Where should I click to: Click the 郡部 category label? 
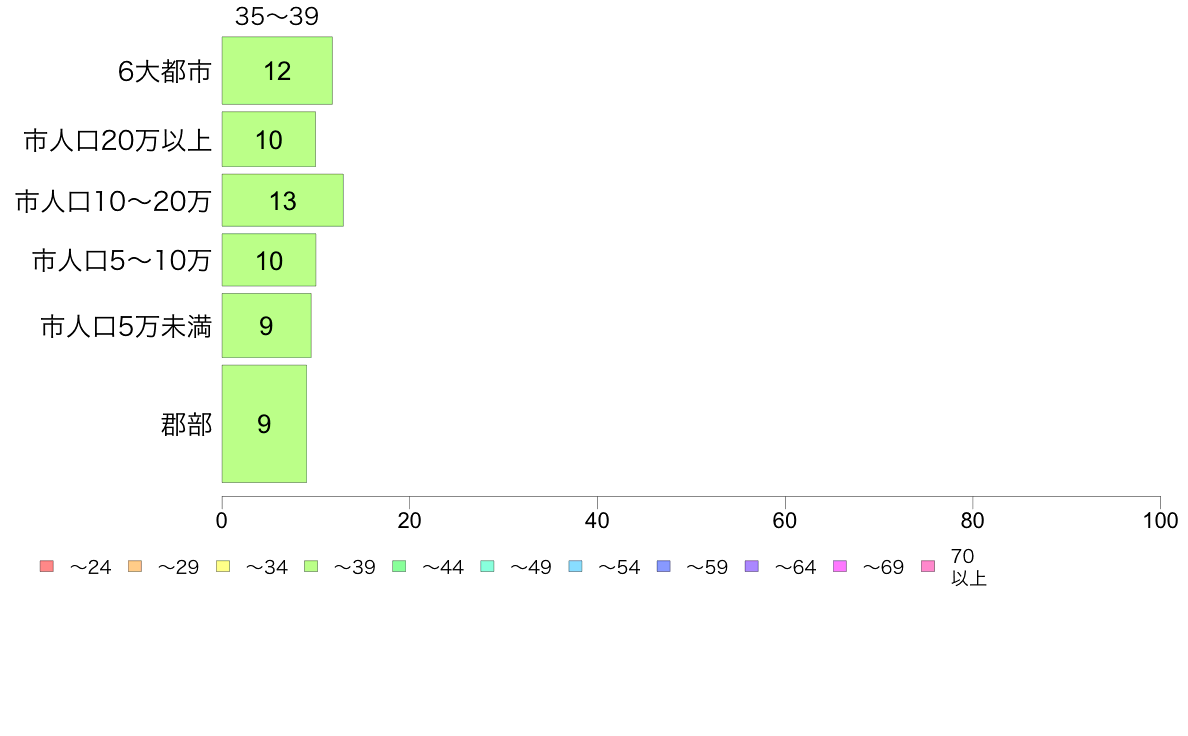click(186, 424)
